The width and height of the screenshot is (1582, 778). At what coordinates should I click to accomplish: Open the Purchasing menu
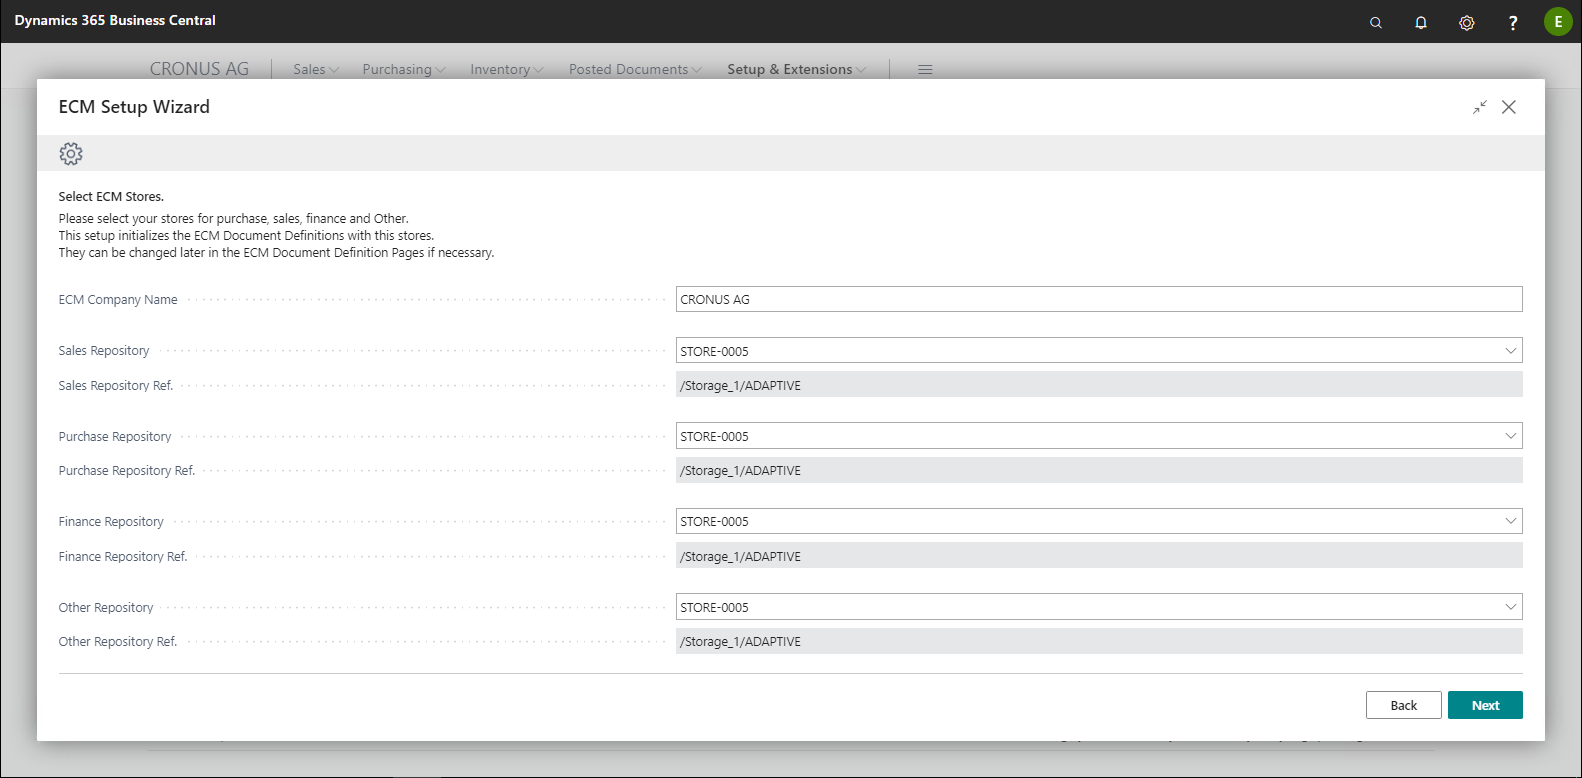click(x=404, y=69)
